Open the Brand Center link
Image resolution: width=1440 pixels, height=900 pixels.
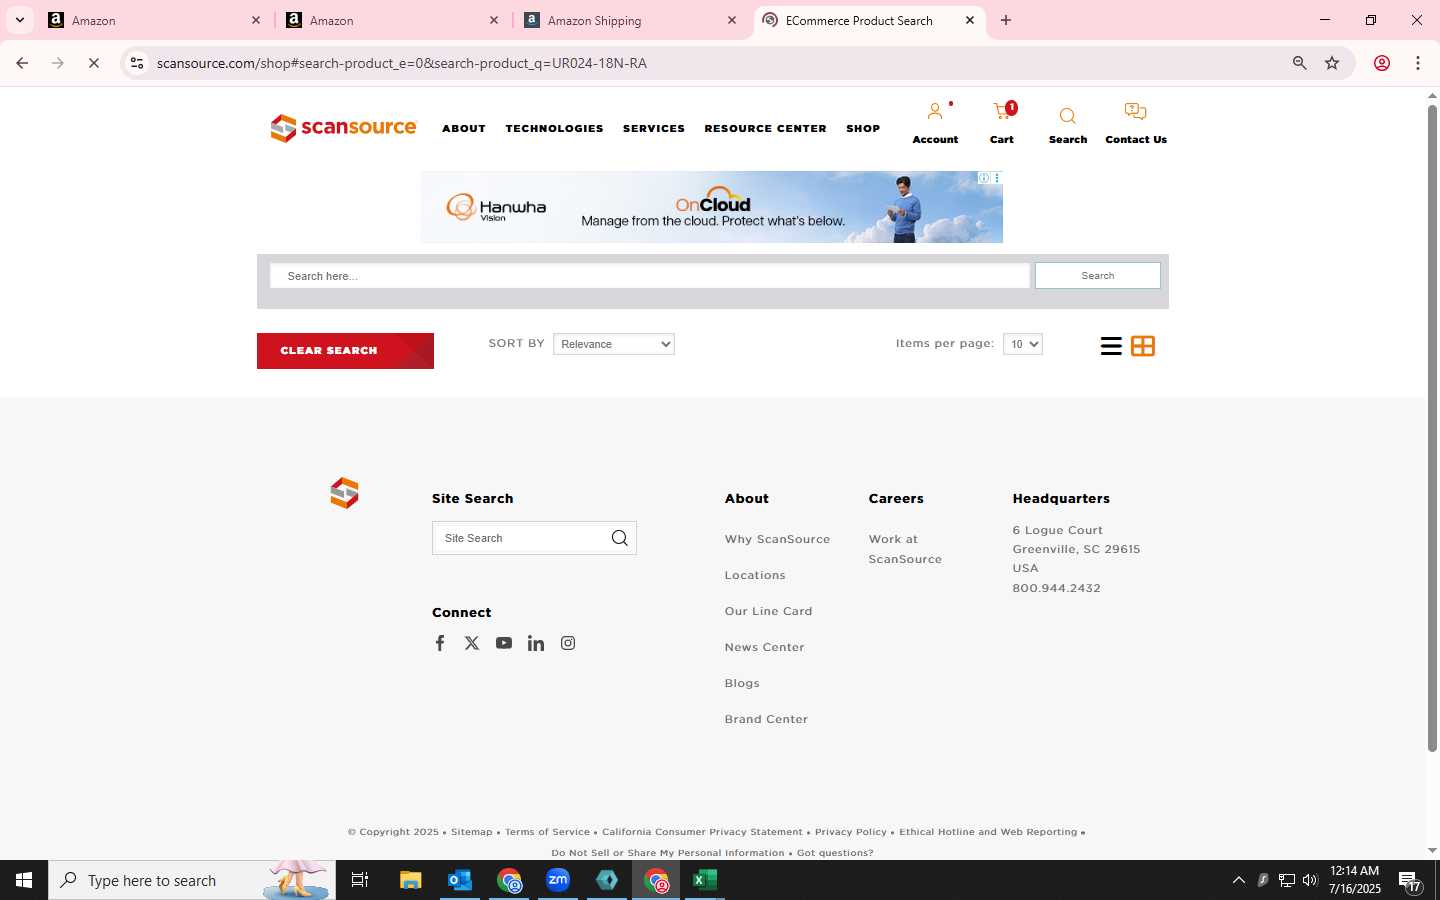coord(766,719)
